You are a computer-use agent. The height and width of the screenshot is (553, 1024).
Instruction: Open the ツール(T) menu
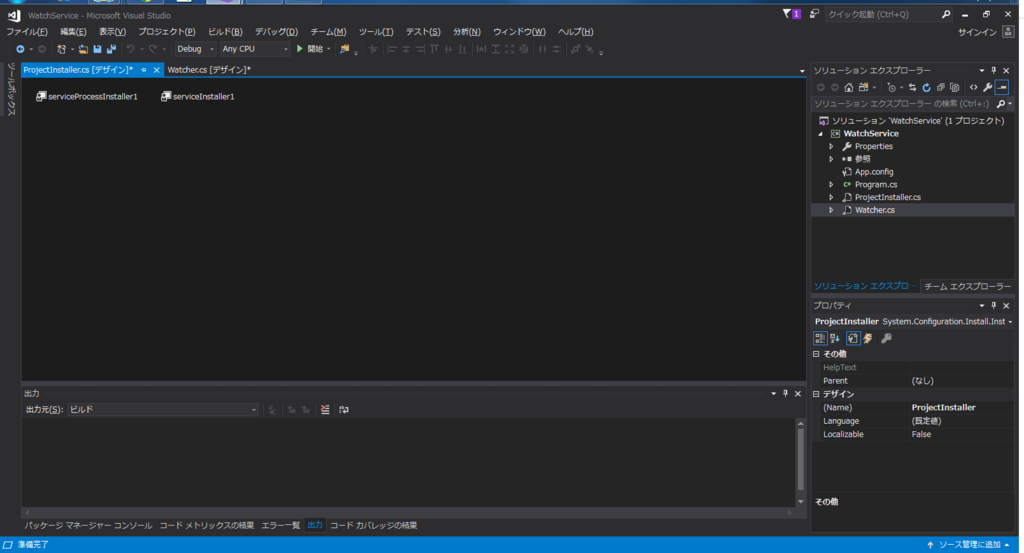(376, 31)
